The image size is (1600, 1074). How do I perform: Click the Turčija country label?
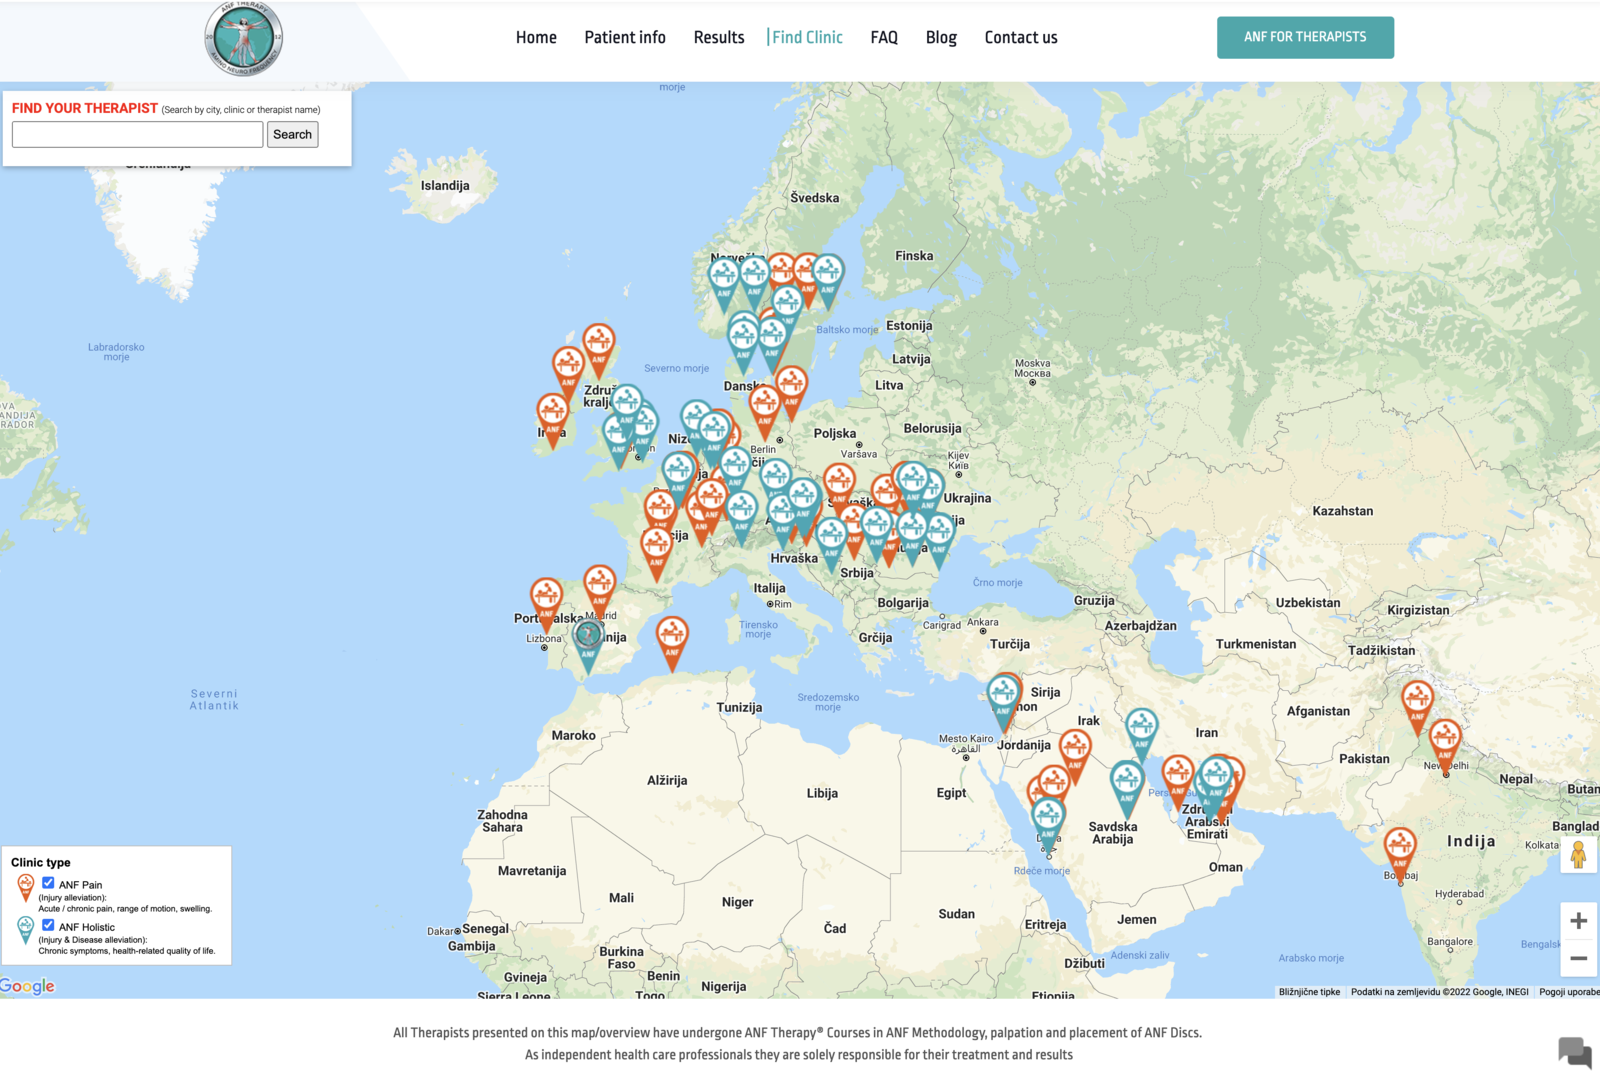click(x=1010, y=644)
